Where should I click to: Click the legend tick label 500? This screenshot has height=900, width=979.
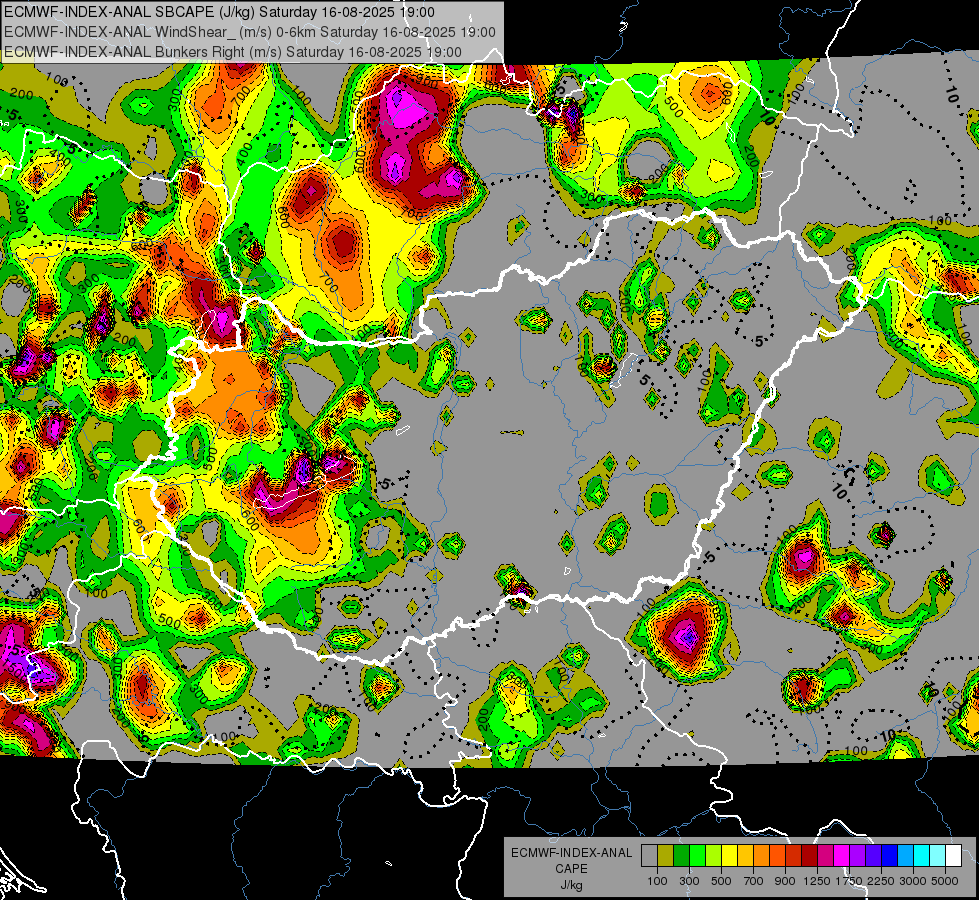point(721,881)
